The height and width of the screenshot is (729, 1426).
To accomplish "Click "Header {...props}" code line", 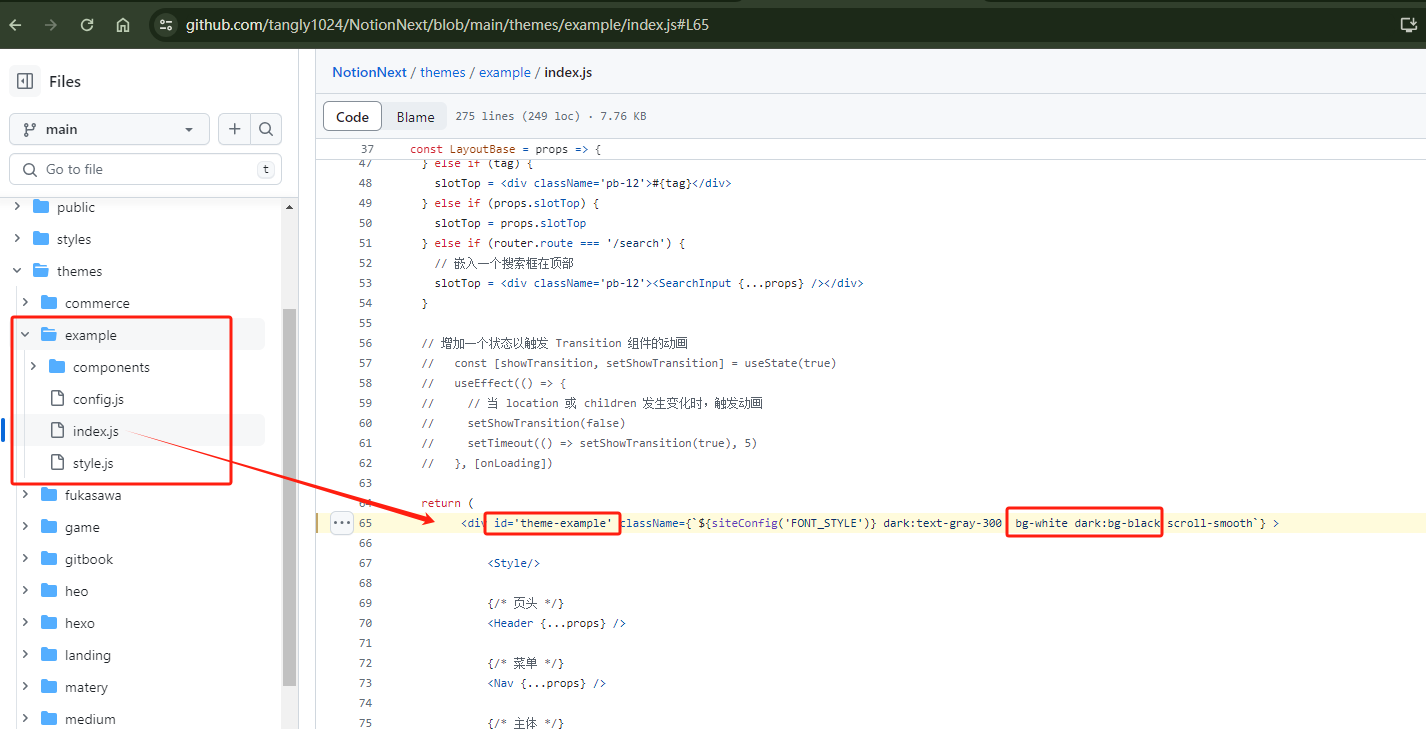I will (557, 623).
